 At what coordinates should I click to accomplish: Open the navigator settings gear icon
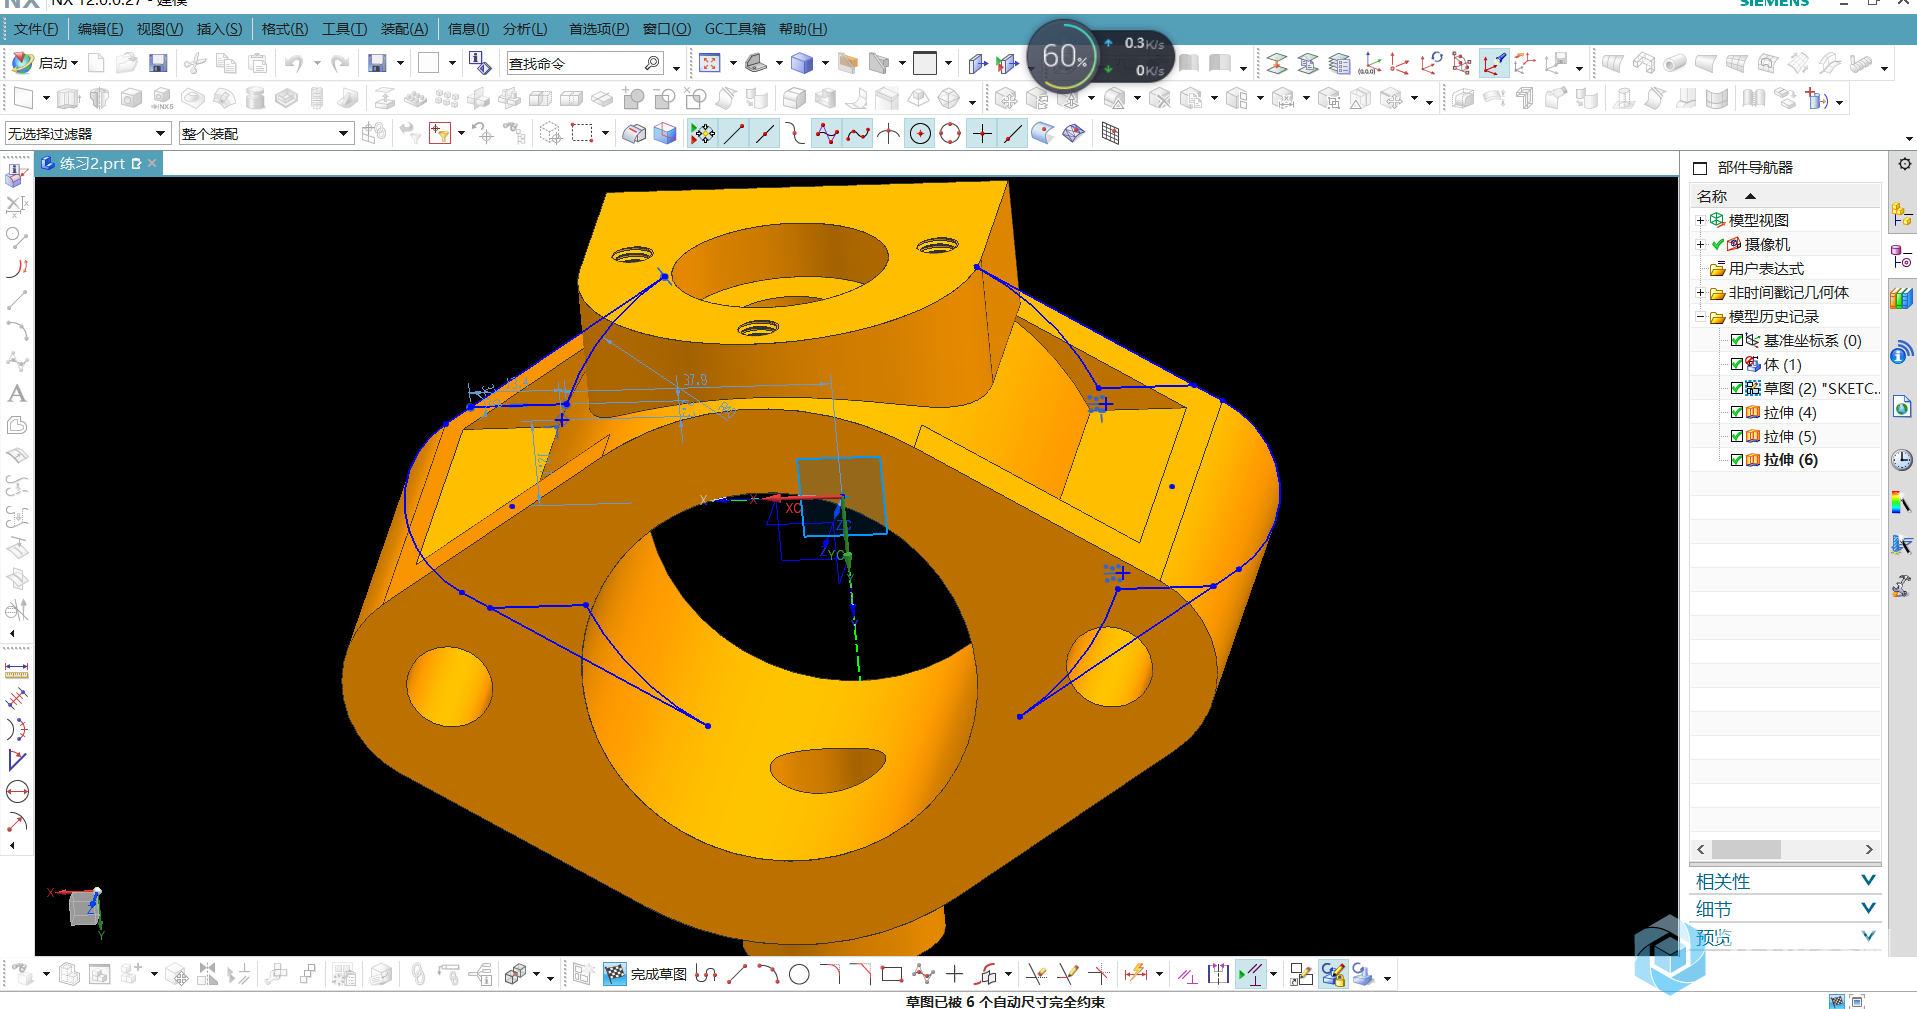click(x=1904, y=164)
